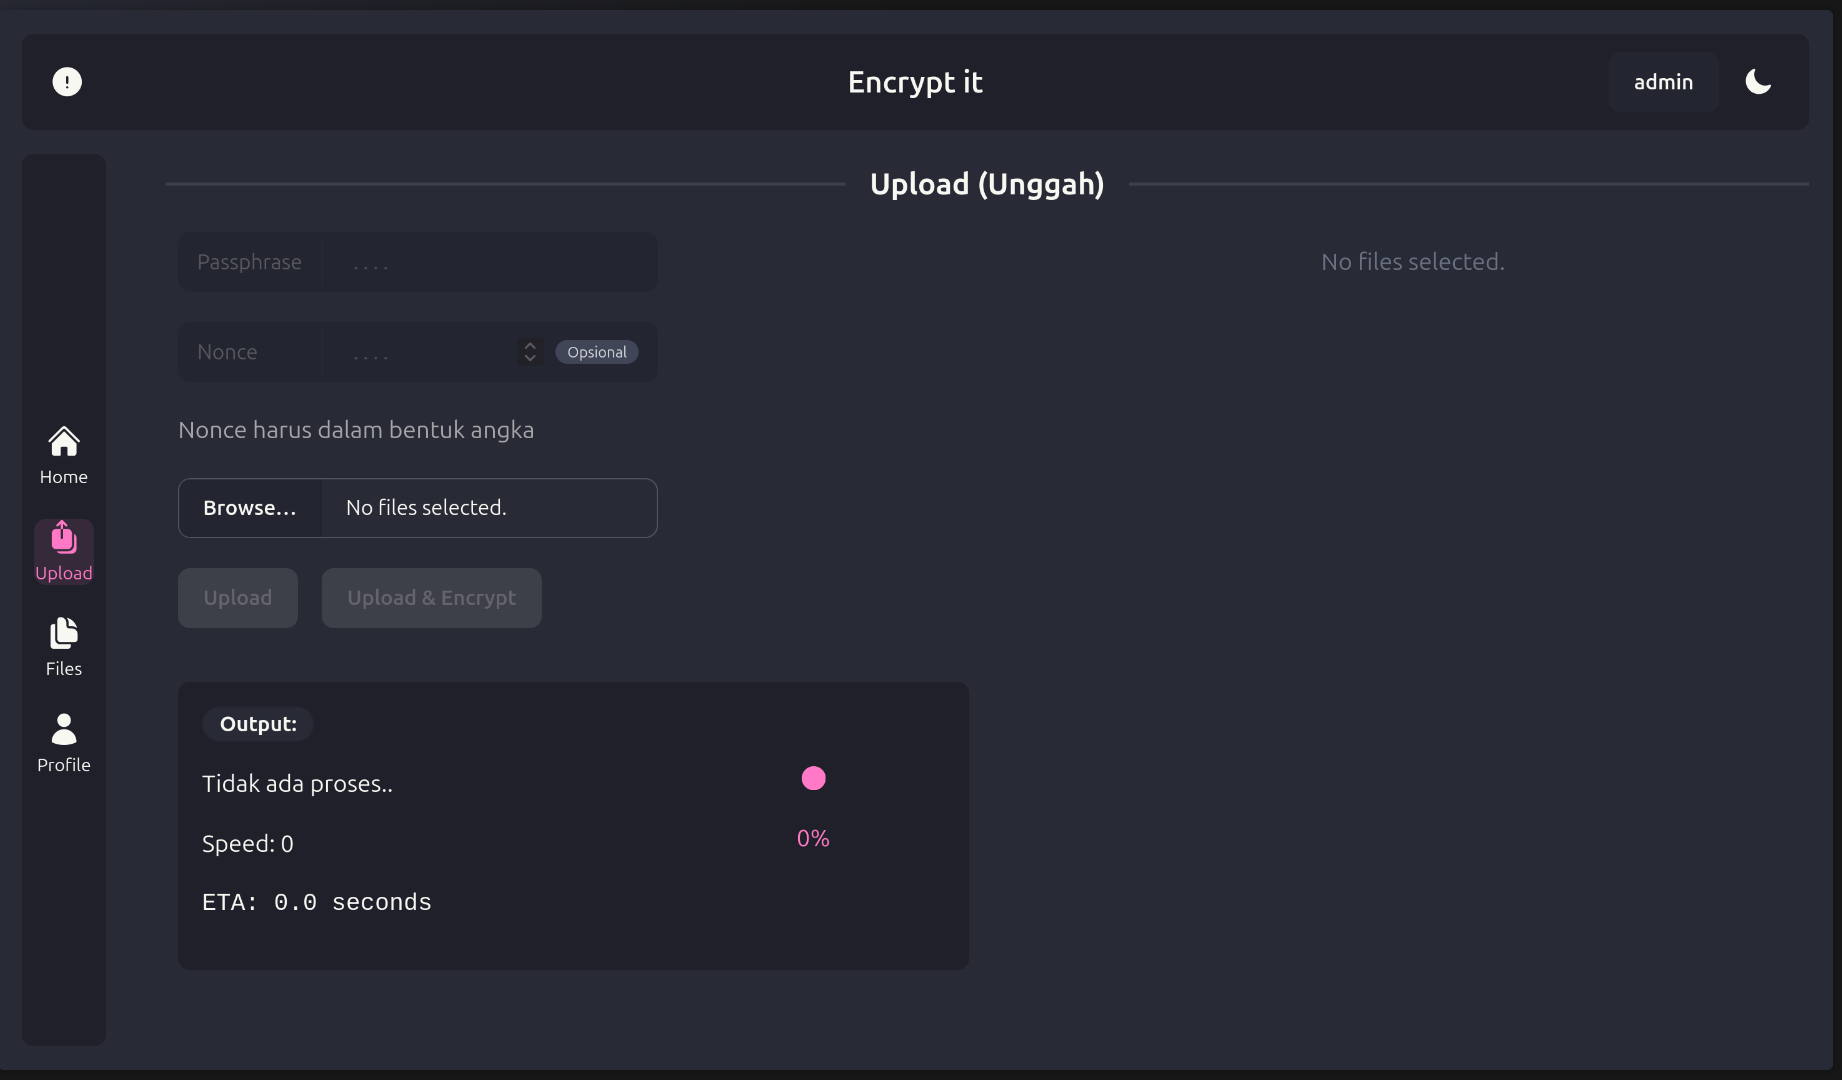Click the exclamation info icon in header

coord(67,82)
